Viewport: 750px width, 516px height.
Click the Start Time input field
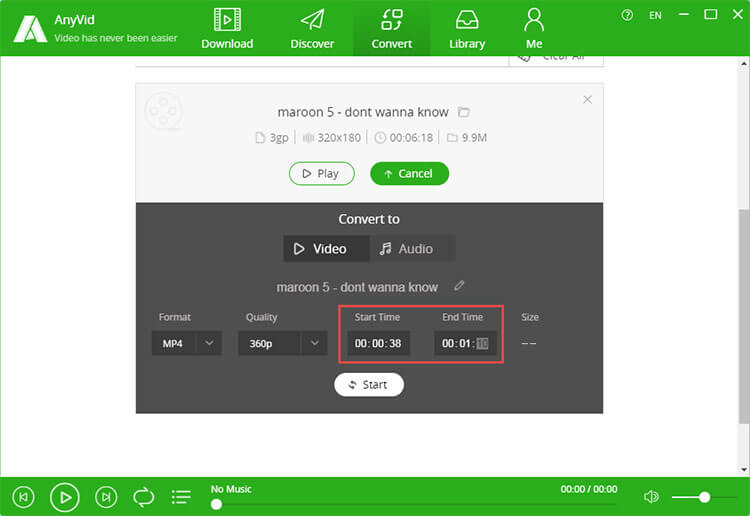pyautogui.click(x=378, y=343)
